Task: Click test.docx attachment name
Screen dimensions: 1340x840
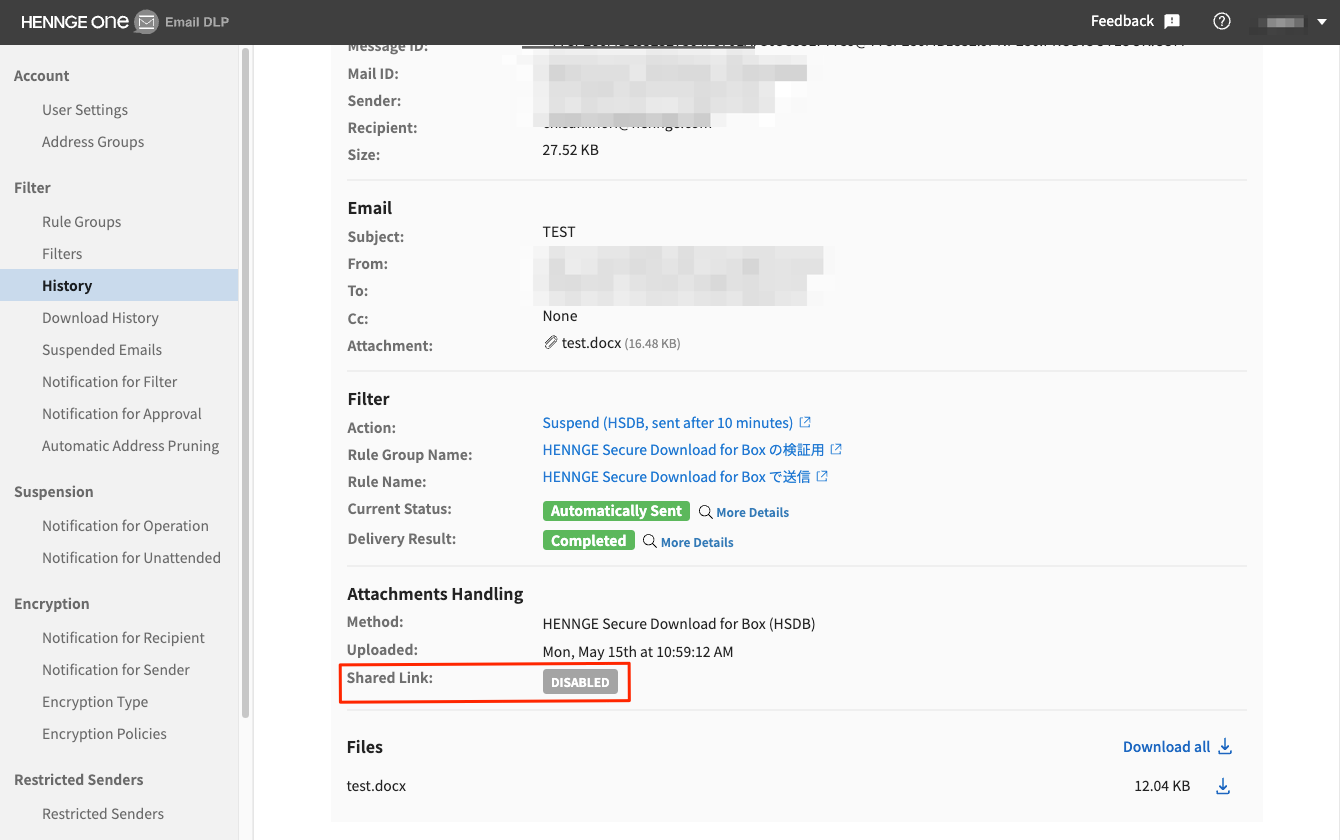Action: pyautogui.click(x=591, y=343)
